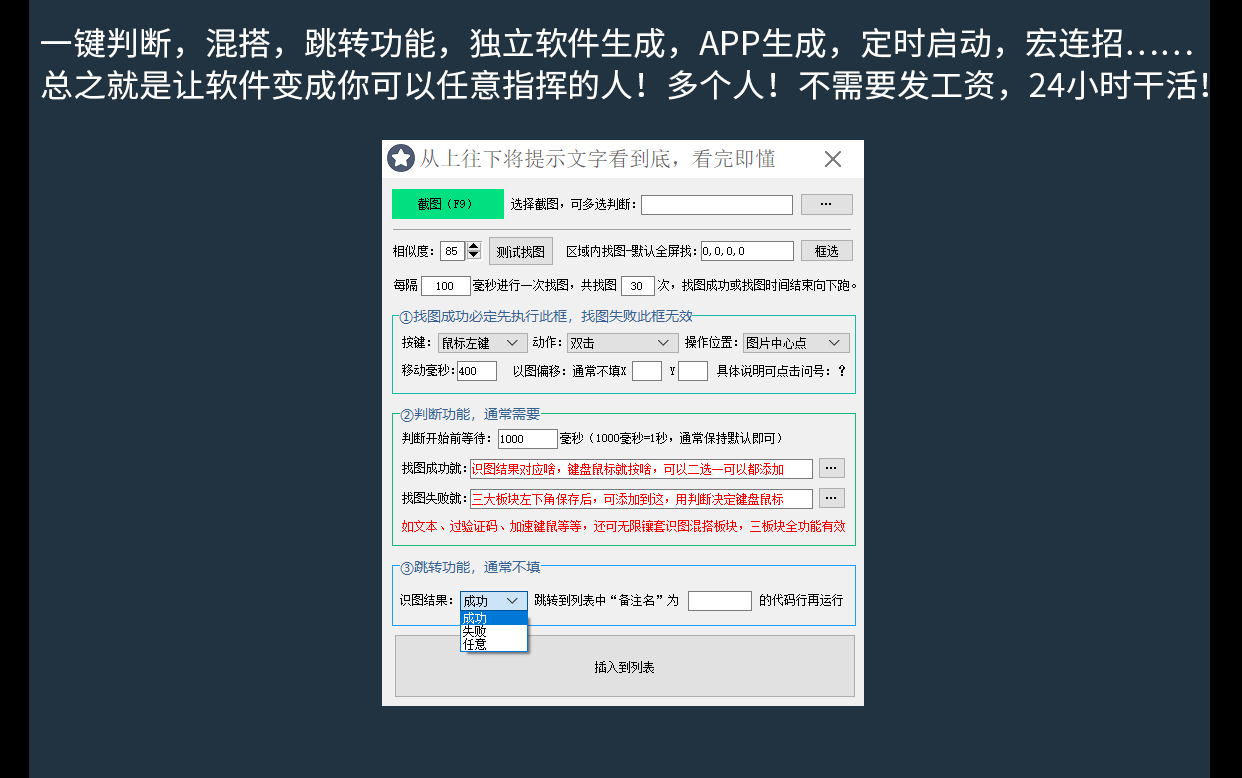Screen dimensions: 1242x778
Task: Decrease 相似度 value with down arrow
Action: pos(474,256)
